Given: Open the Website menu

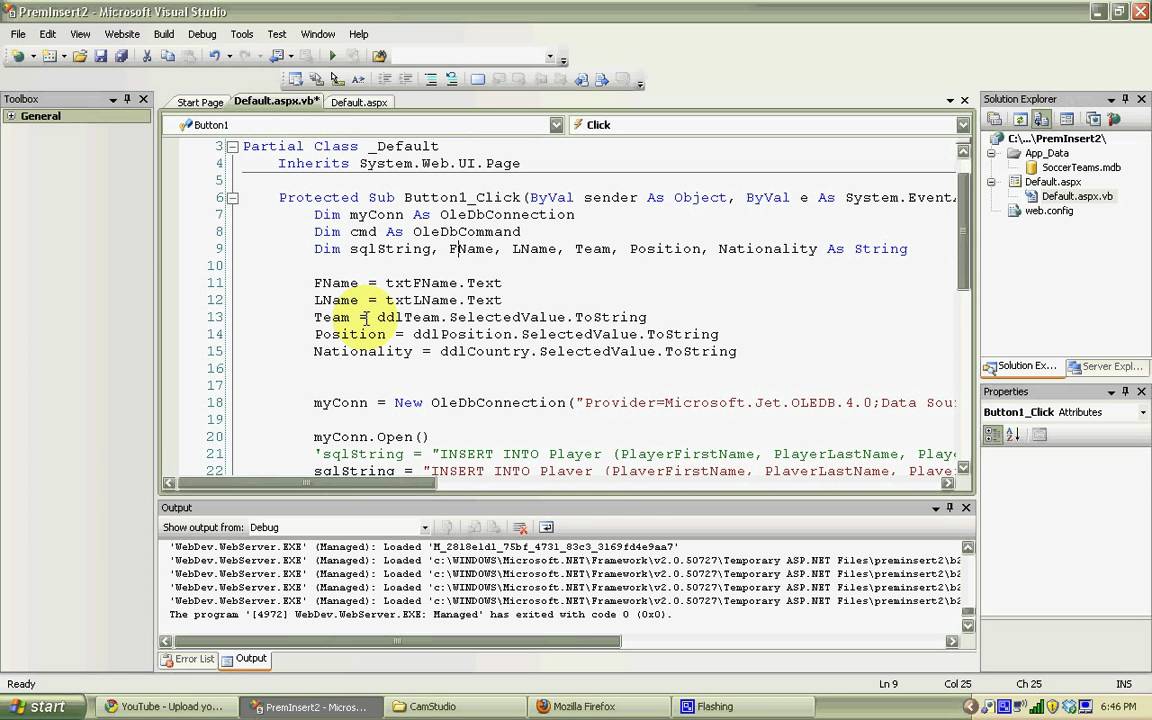Looking at the screenshot, I should tap(122, 34).
